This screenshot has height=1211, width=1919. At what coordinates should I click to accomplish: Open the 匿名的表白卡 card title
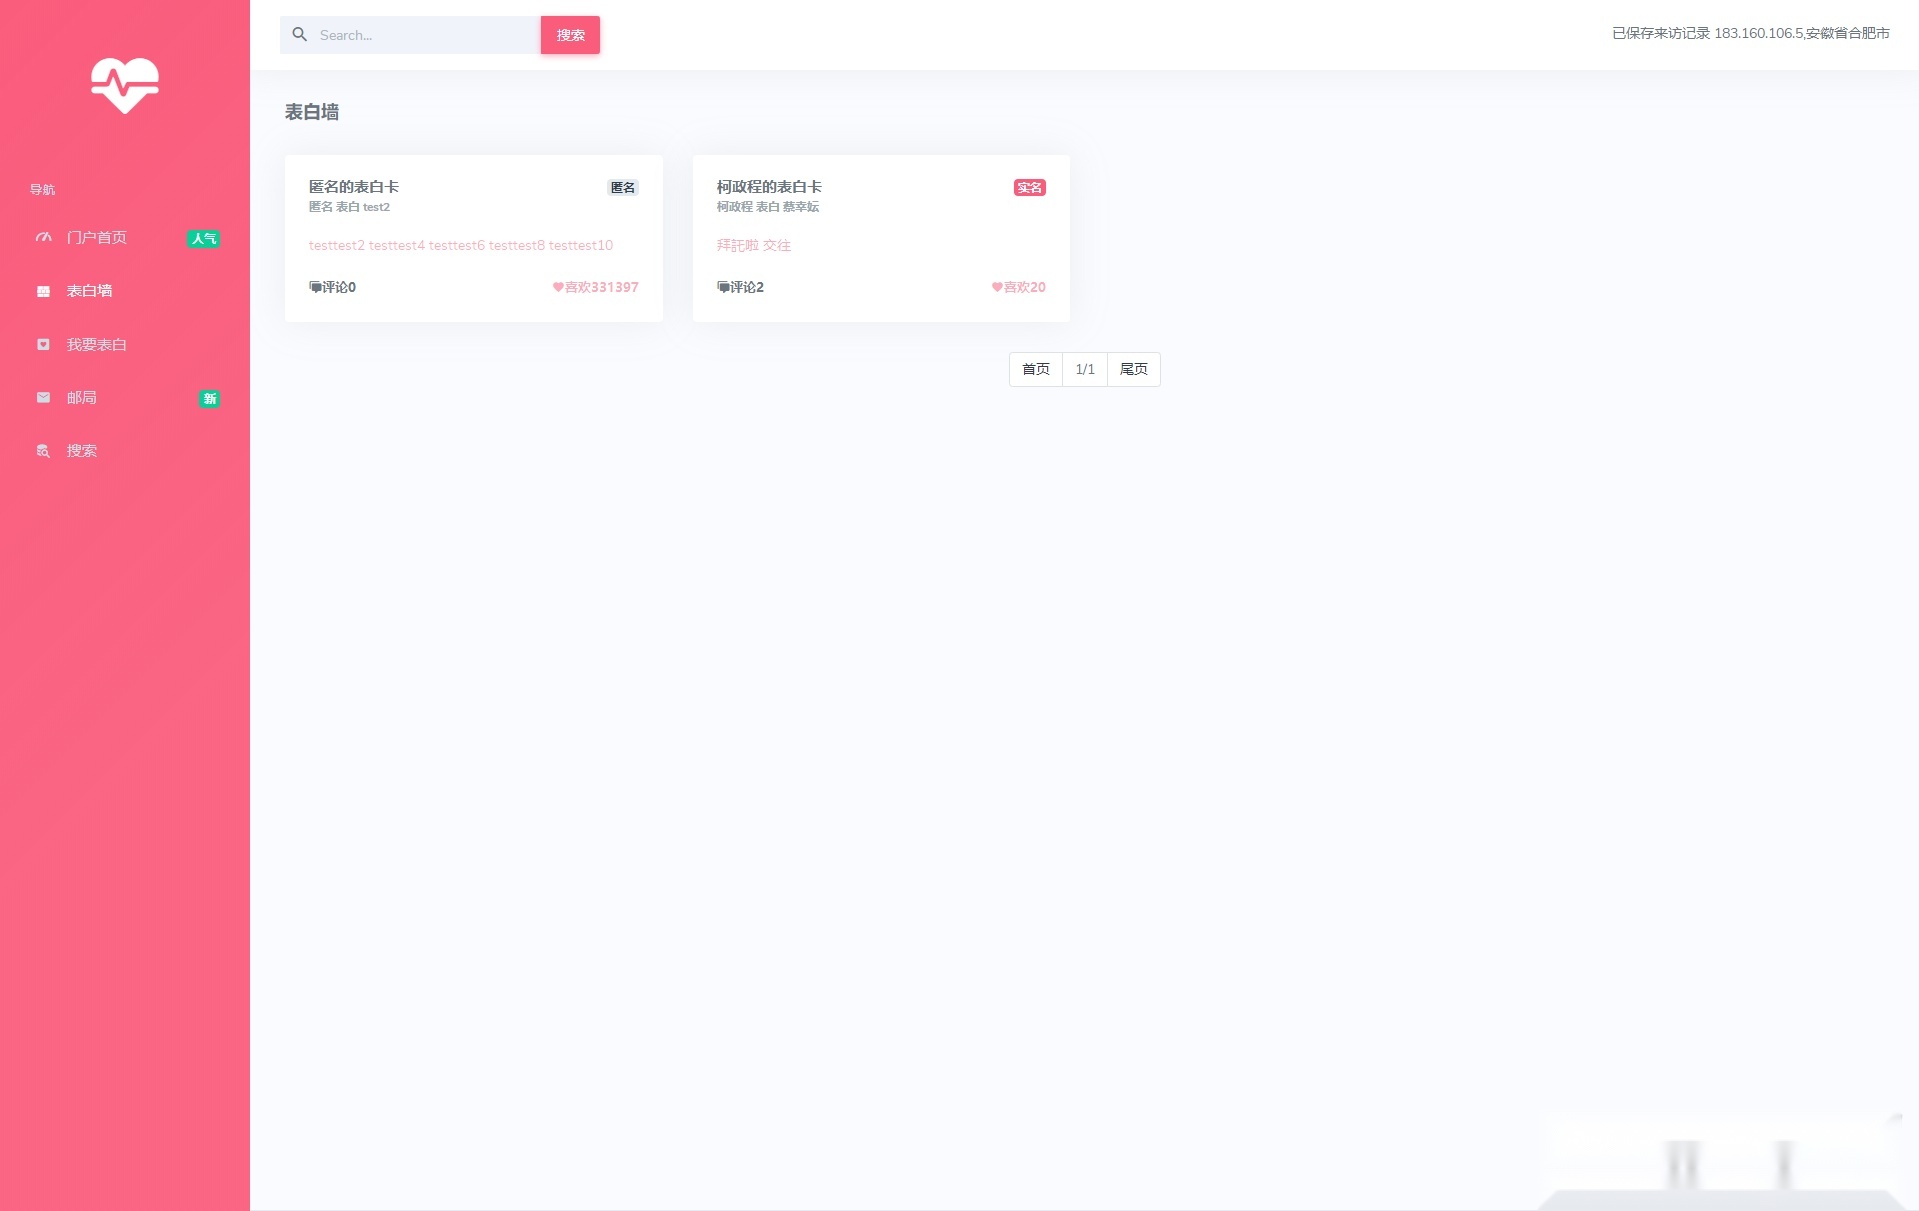point(354,187)
